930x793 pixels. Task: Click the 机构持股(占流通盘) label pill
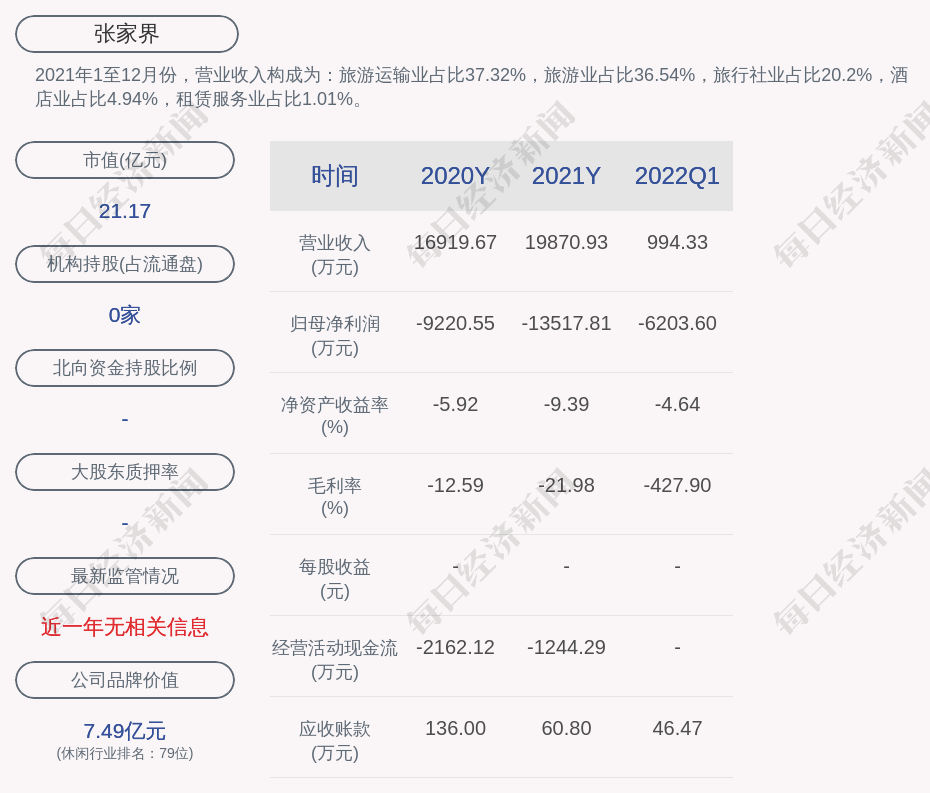point(125,264)
